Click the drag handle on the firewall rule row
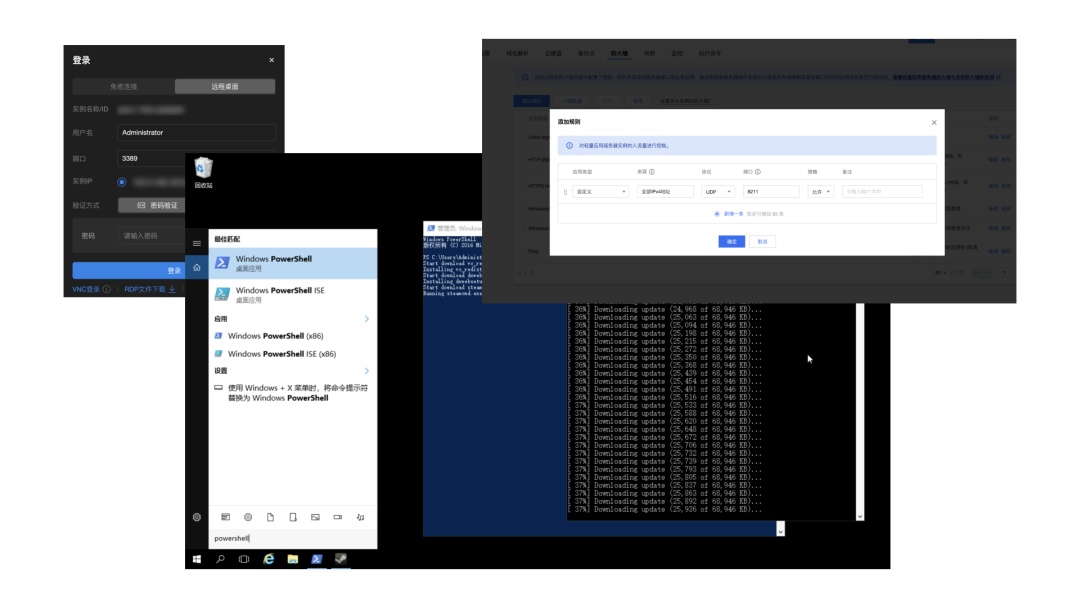 pyautogui.click(x=565, y=192)
